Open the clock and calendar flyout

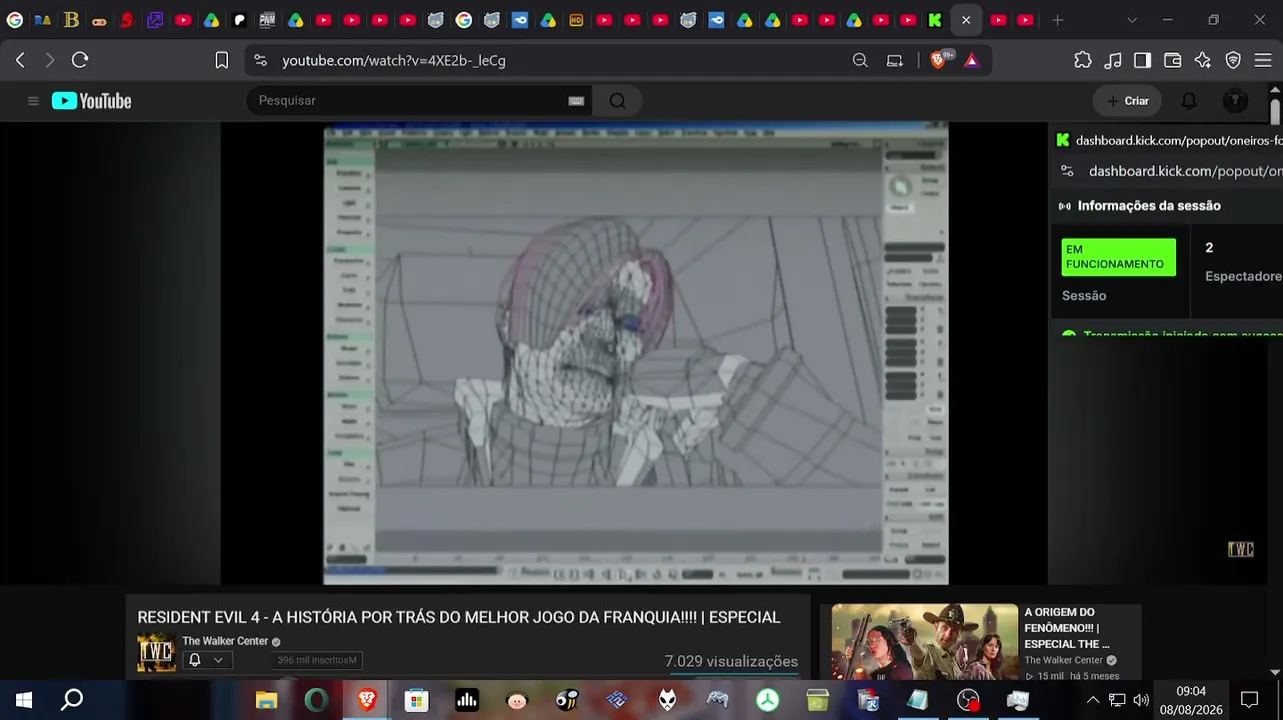(x=1191, y=700)
